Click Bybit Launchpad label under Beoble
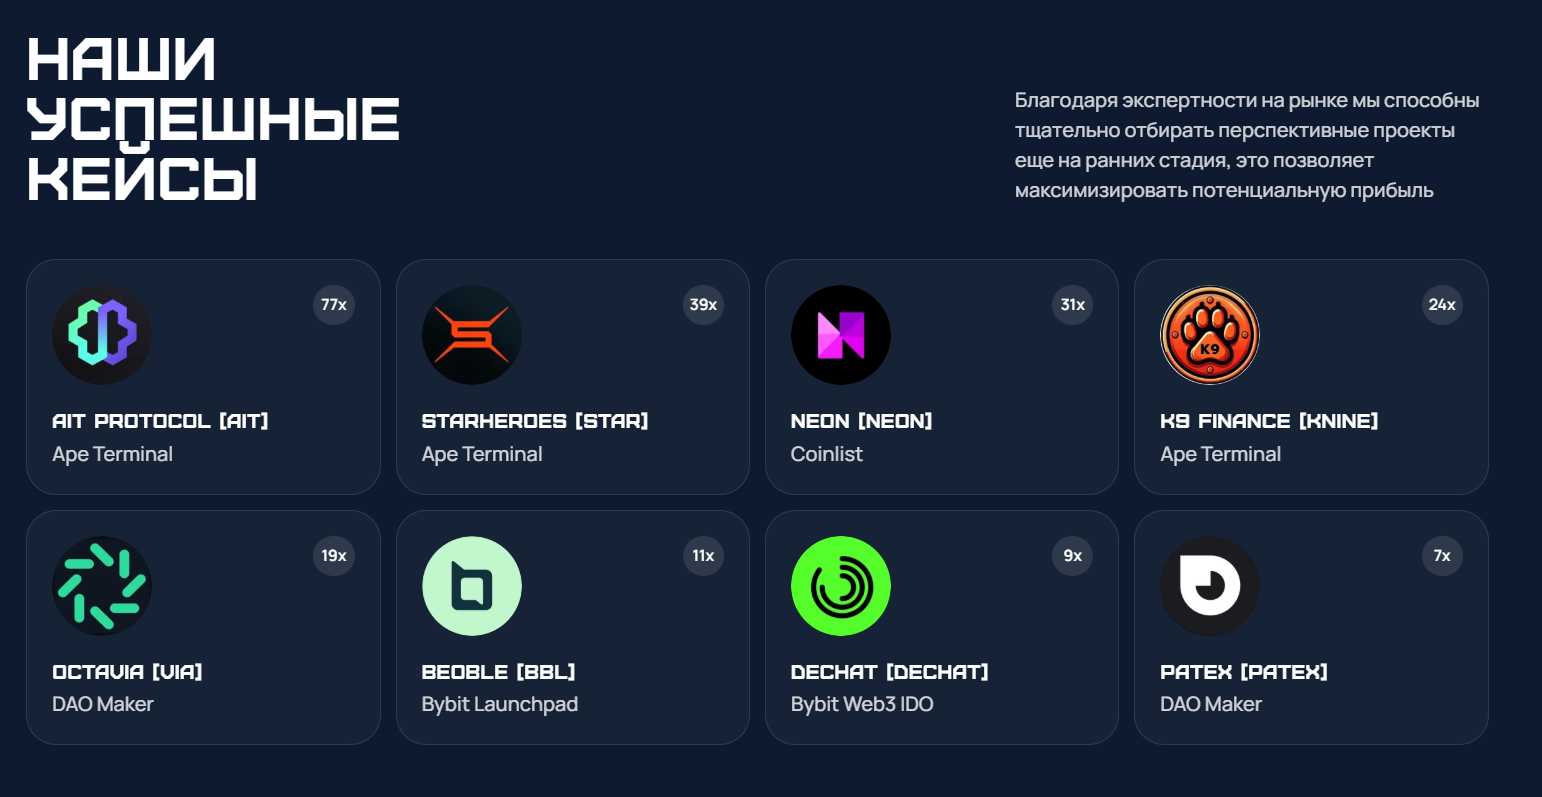This screenshot has width=1542, height=797. 500,704
